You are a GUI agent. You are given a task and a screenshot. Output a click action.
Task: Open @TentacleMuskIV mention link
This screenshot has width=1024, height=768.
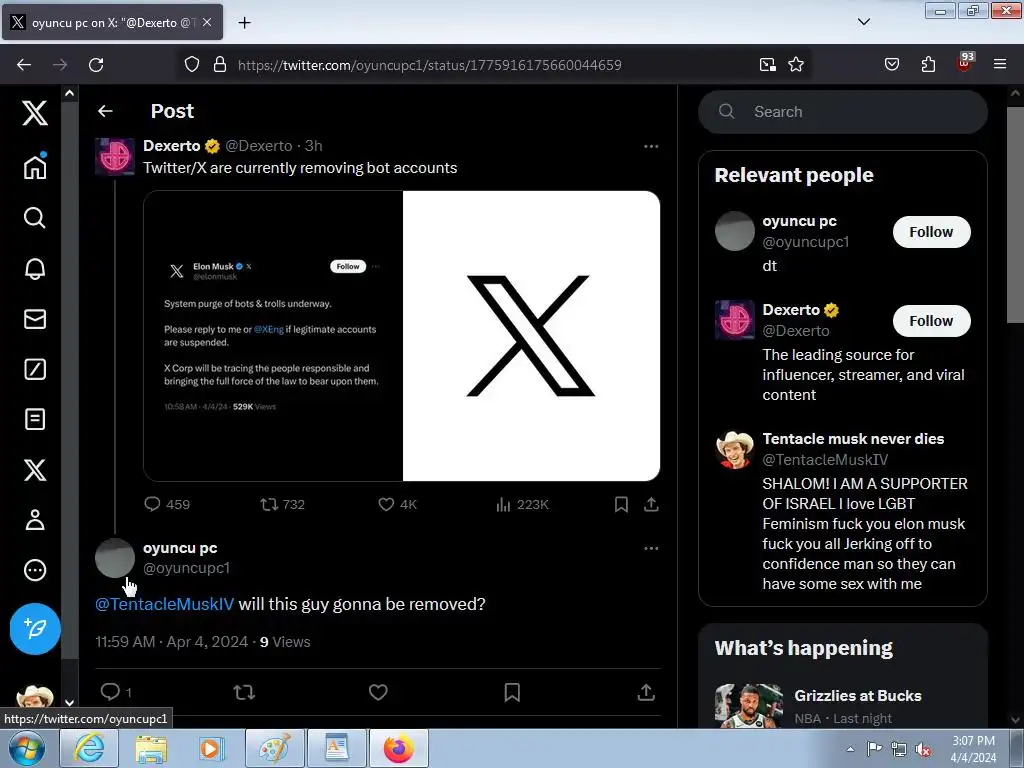[x=165, y=604]
